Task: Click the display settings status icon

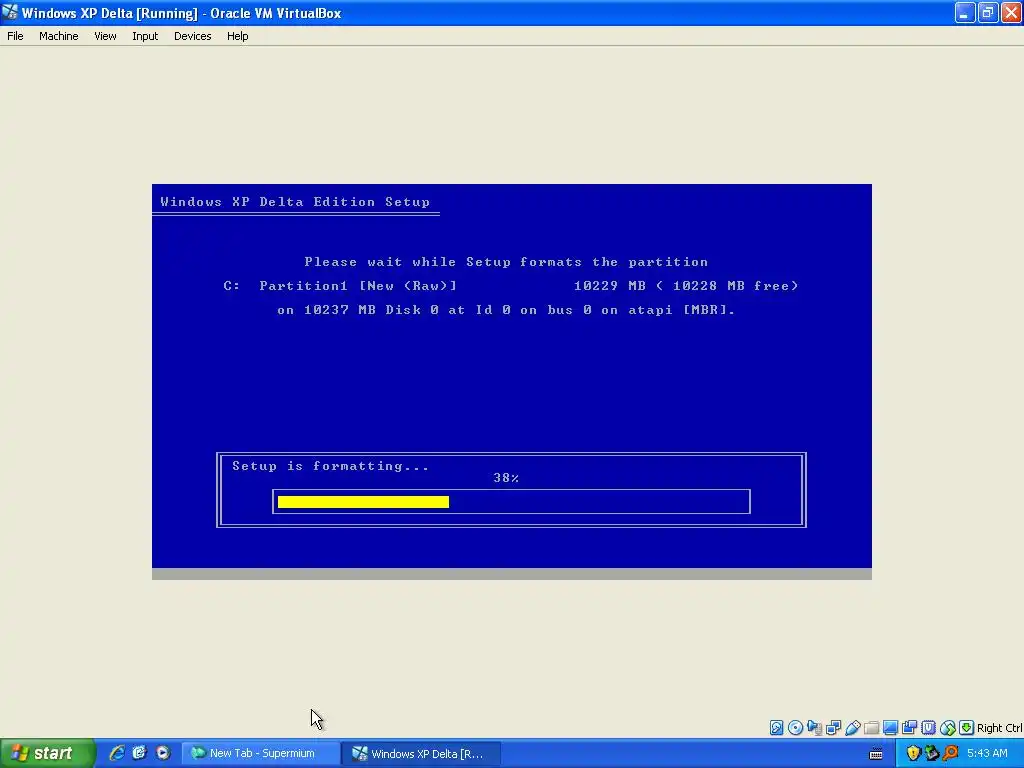Action: (x=890, y=728)
